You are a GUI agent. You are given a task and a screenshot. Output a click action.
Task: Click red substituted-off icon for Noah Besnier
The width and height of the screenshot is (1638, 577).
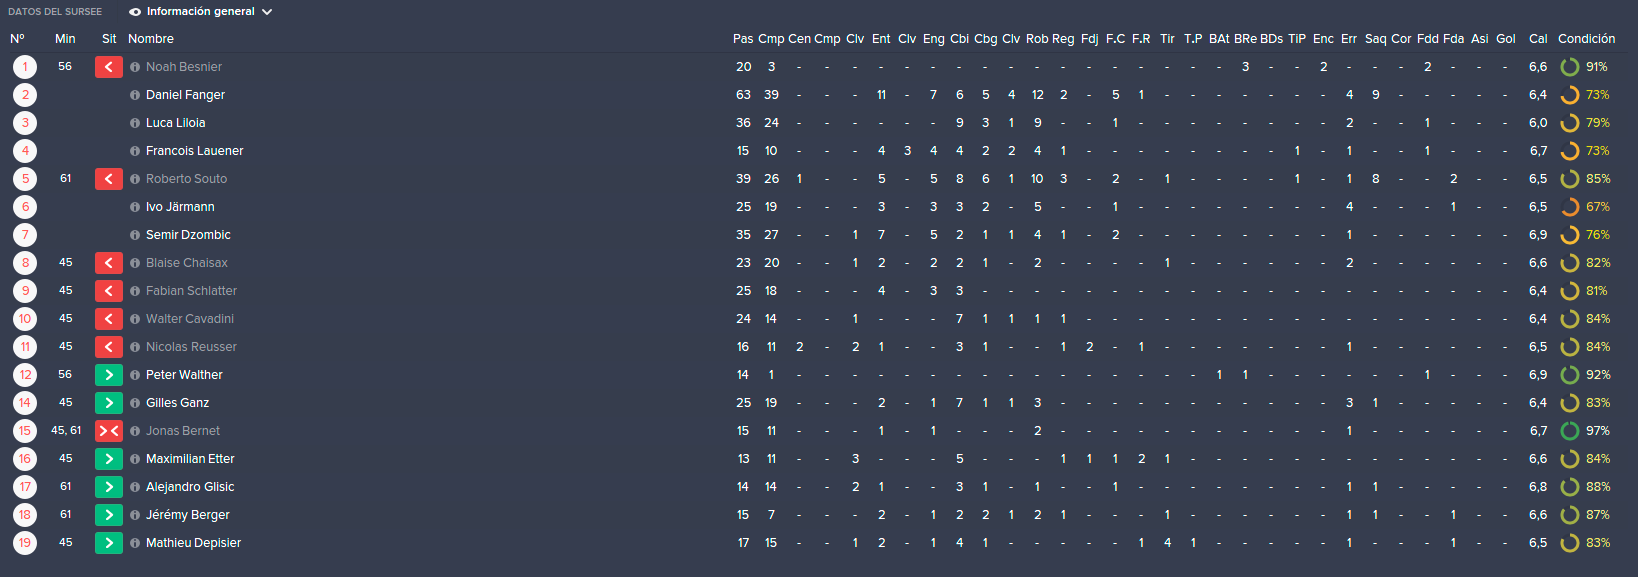[108, 67]
